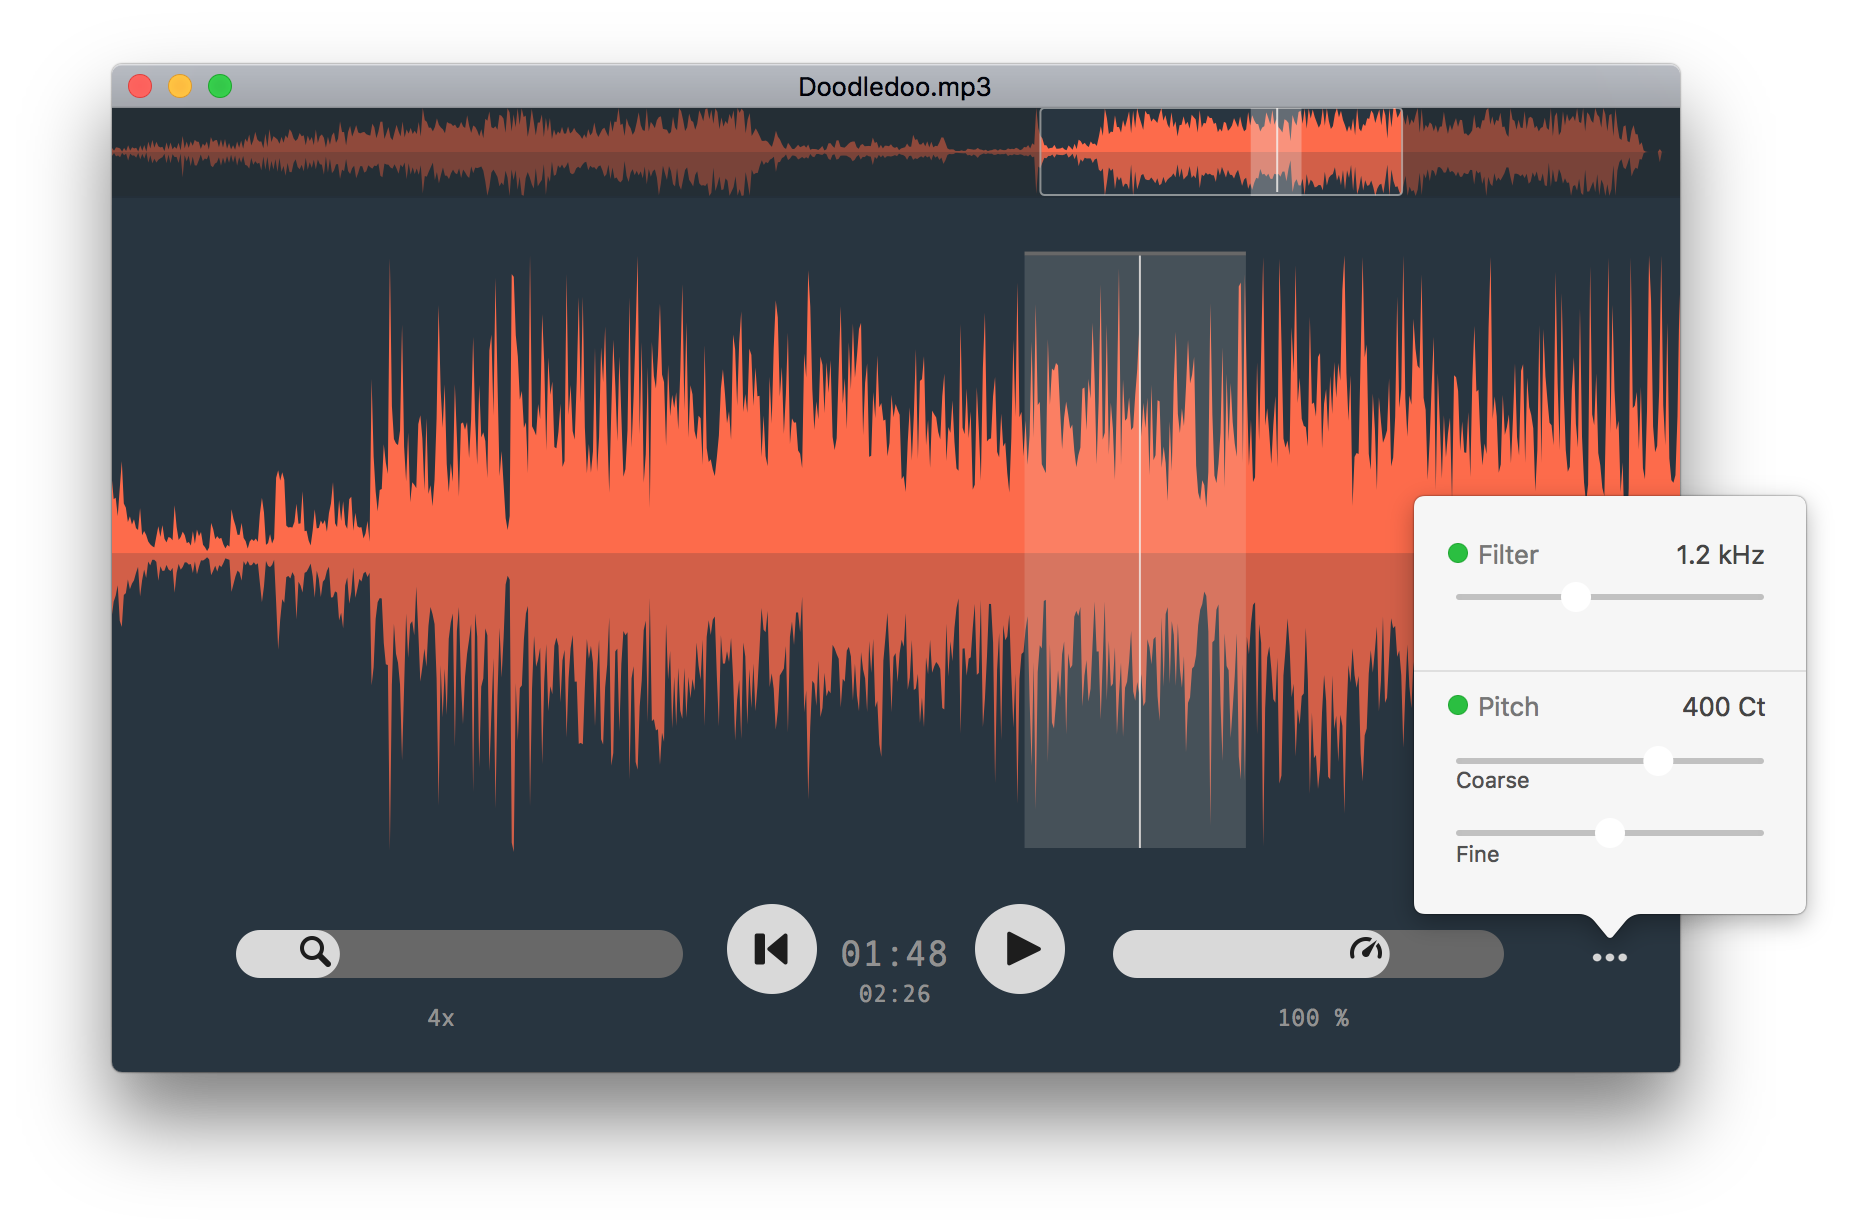Screen dimensions: 1866x1232
Task: Click the Filter frequency slider knob
Action: click(1576, 597)
